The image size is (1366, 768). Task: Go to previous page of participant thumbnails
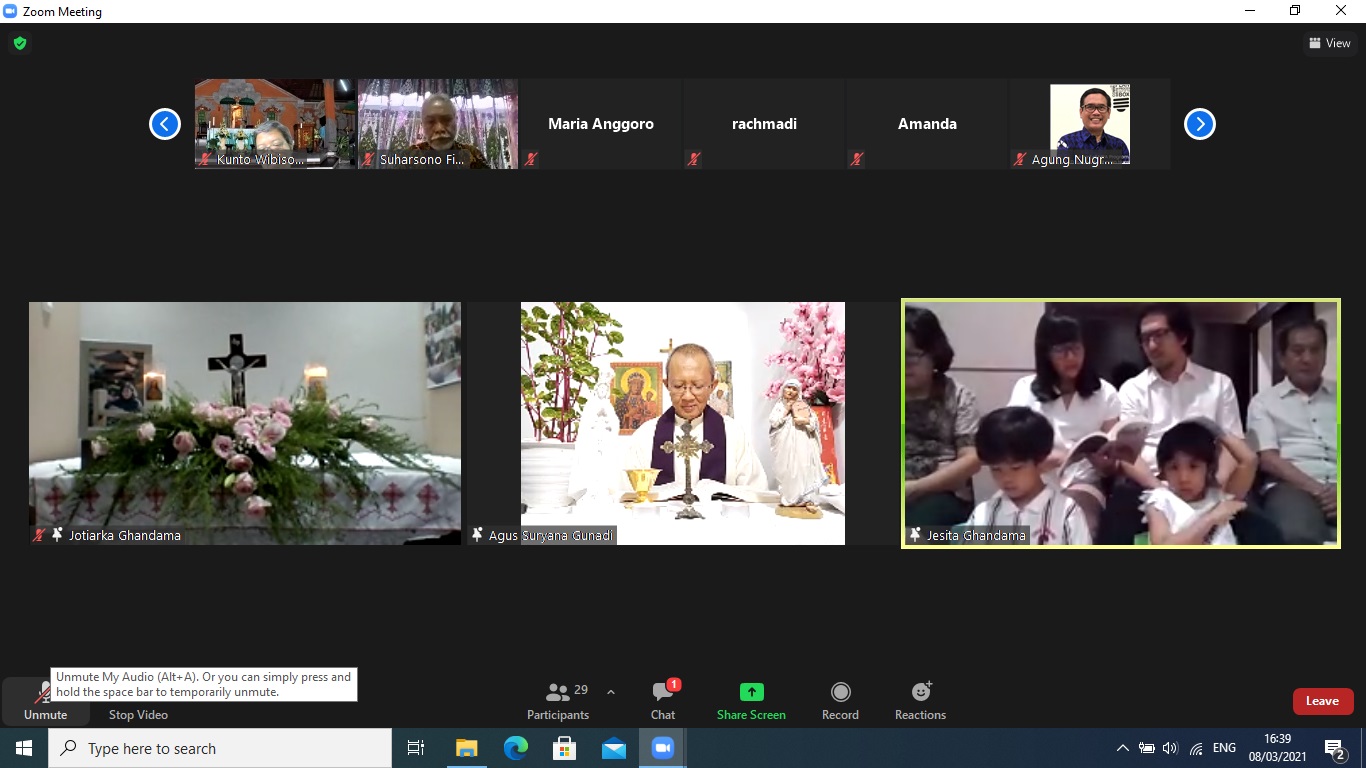click(165, 124)
